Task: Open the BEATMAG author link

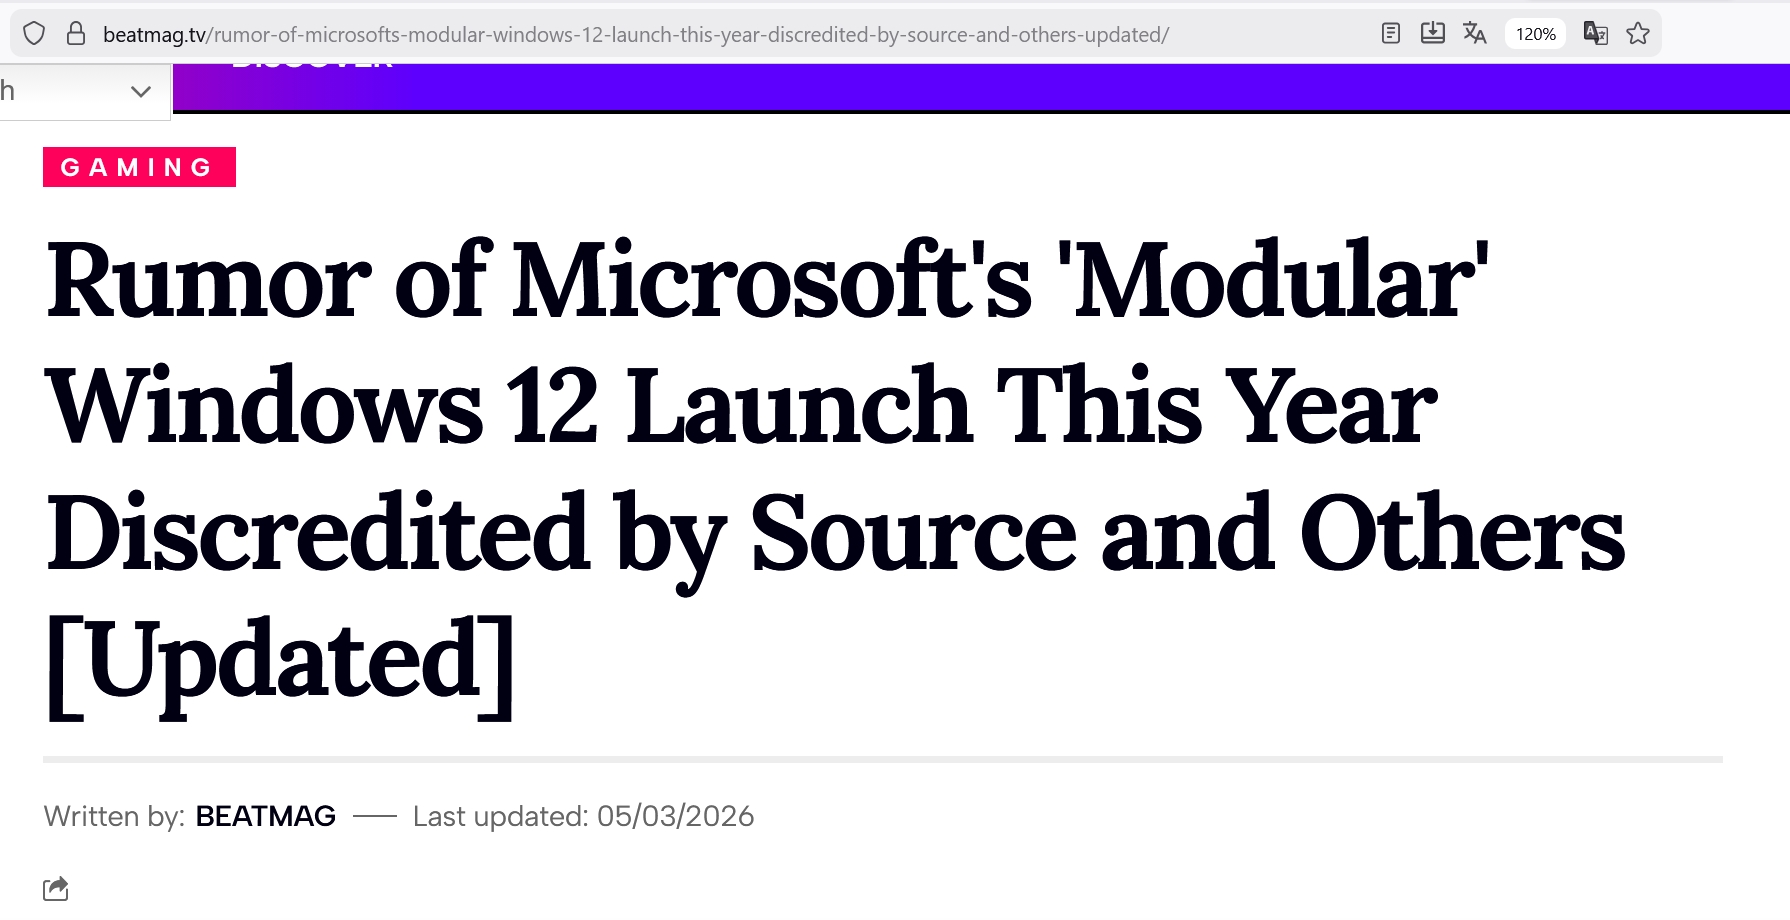Action: [x=266, y=816]
